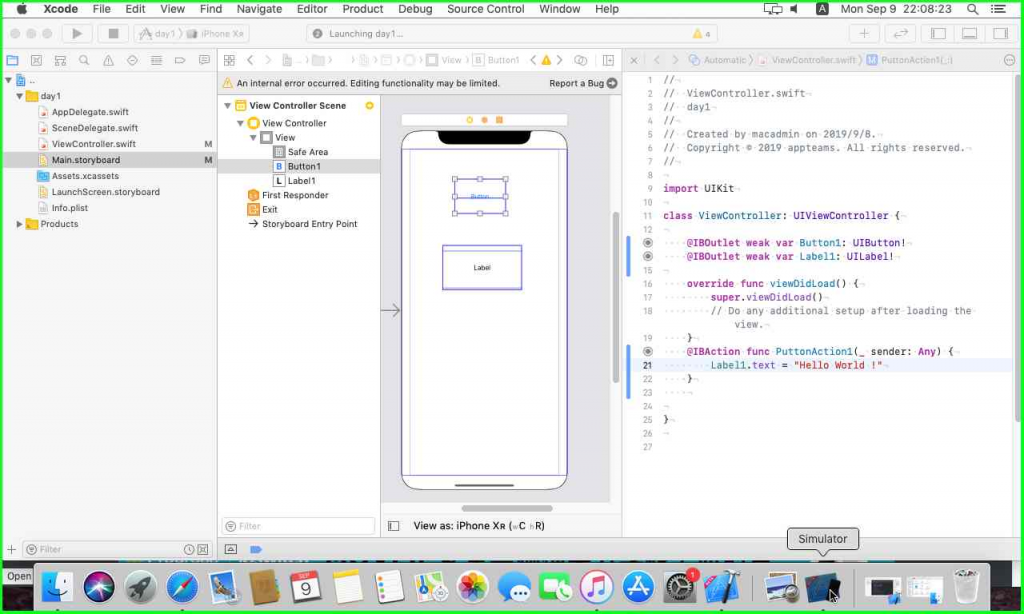
Task: Open the Xcode application menu
Action: [x=61, y=9]
